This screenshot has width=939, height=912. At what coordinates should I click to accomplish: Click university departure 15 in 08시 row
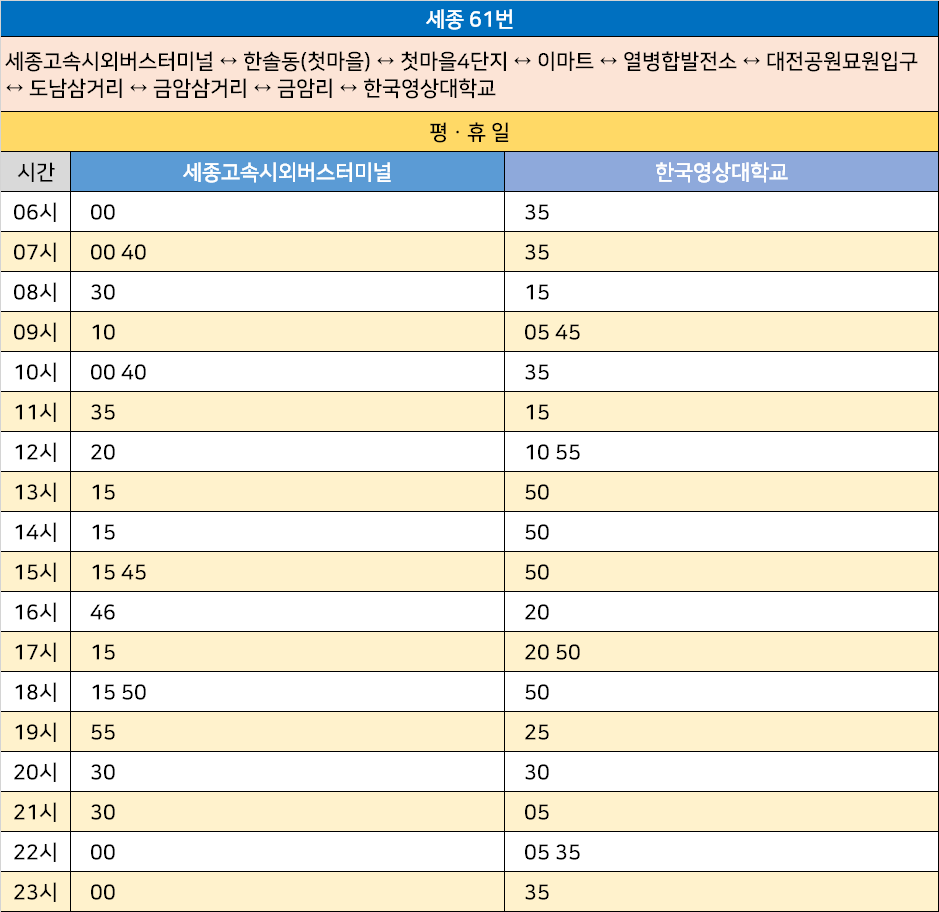click(537, 292)
